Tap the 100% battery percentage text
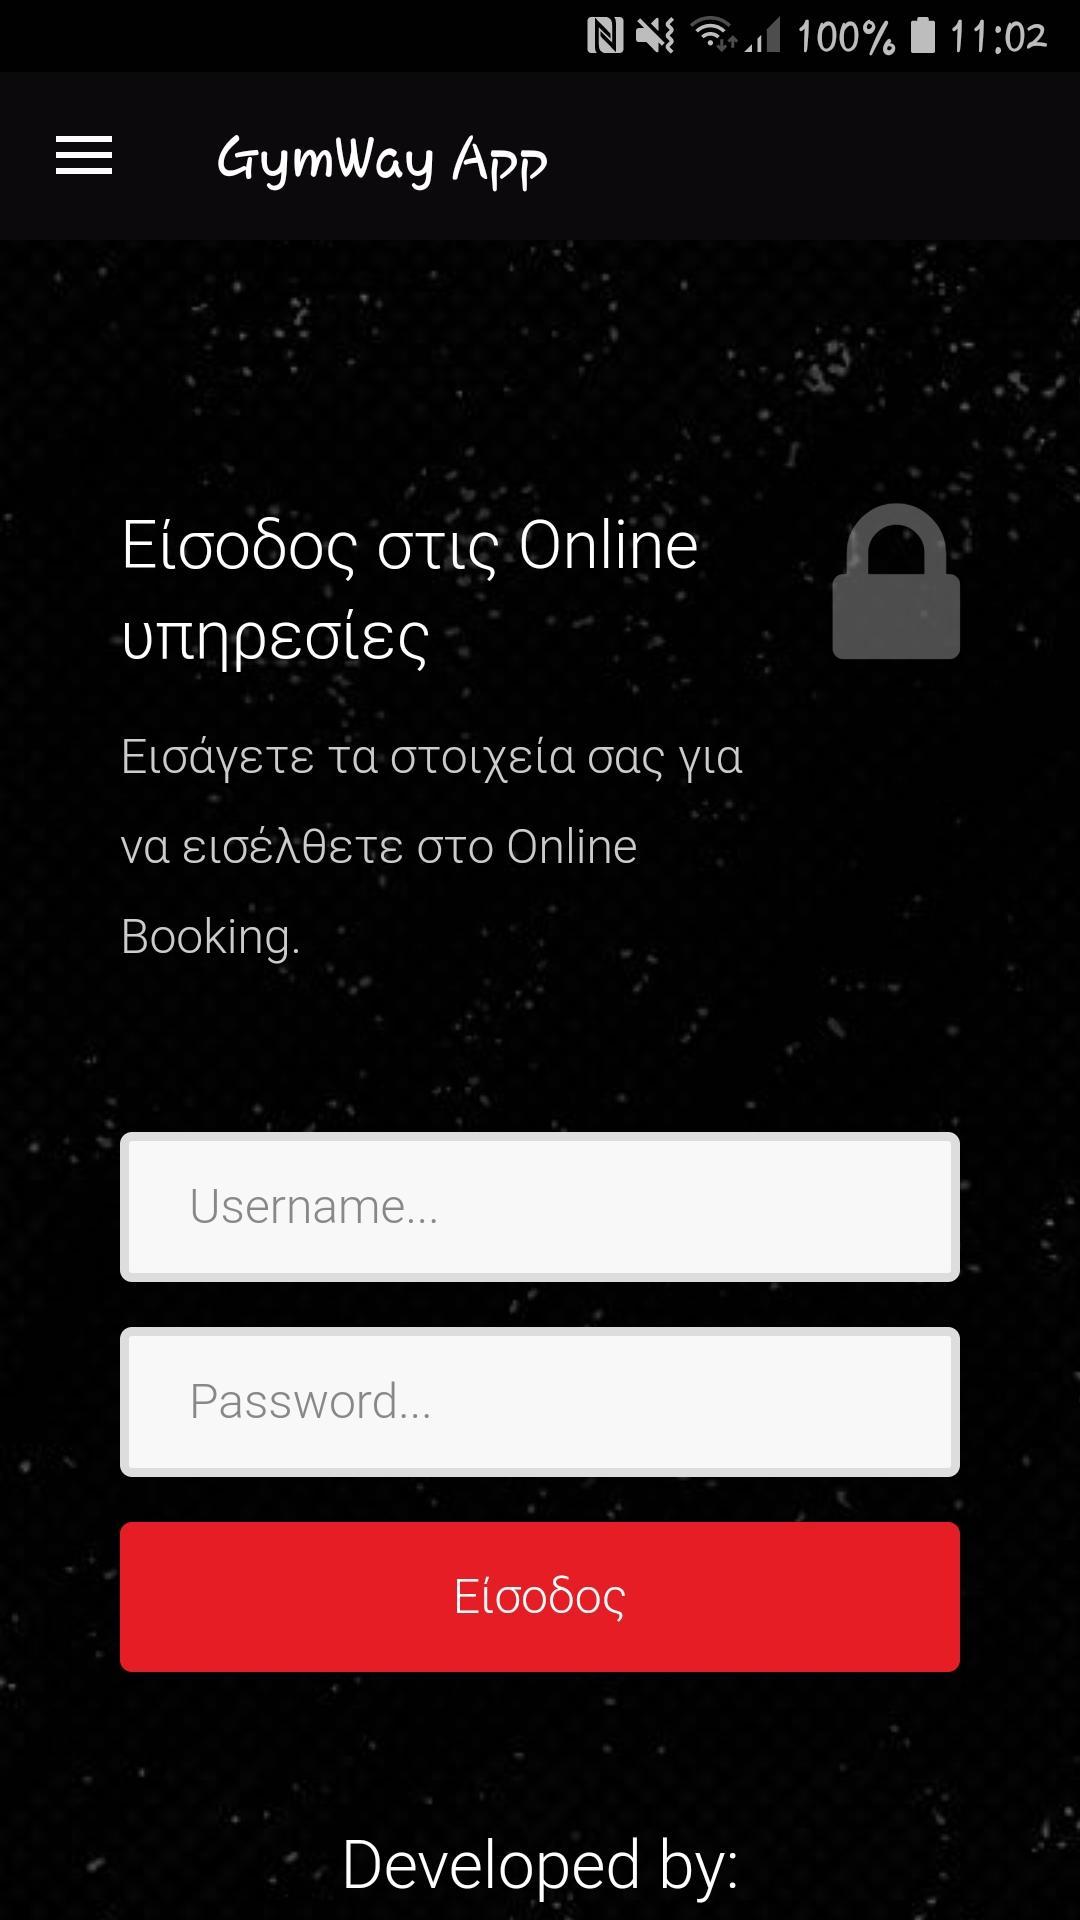 [845, 38]
